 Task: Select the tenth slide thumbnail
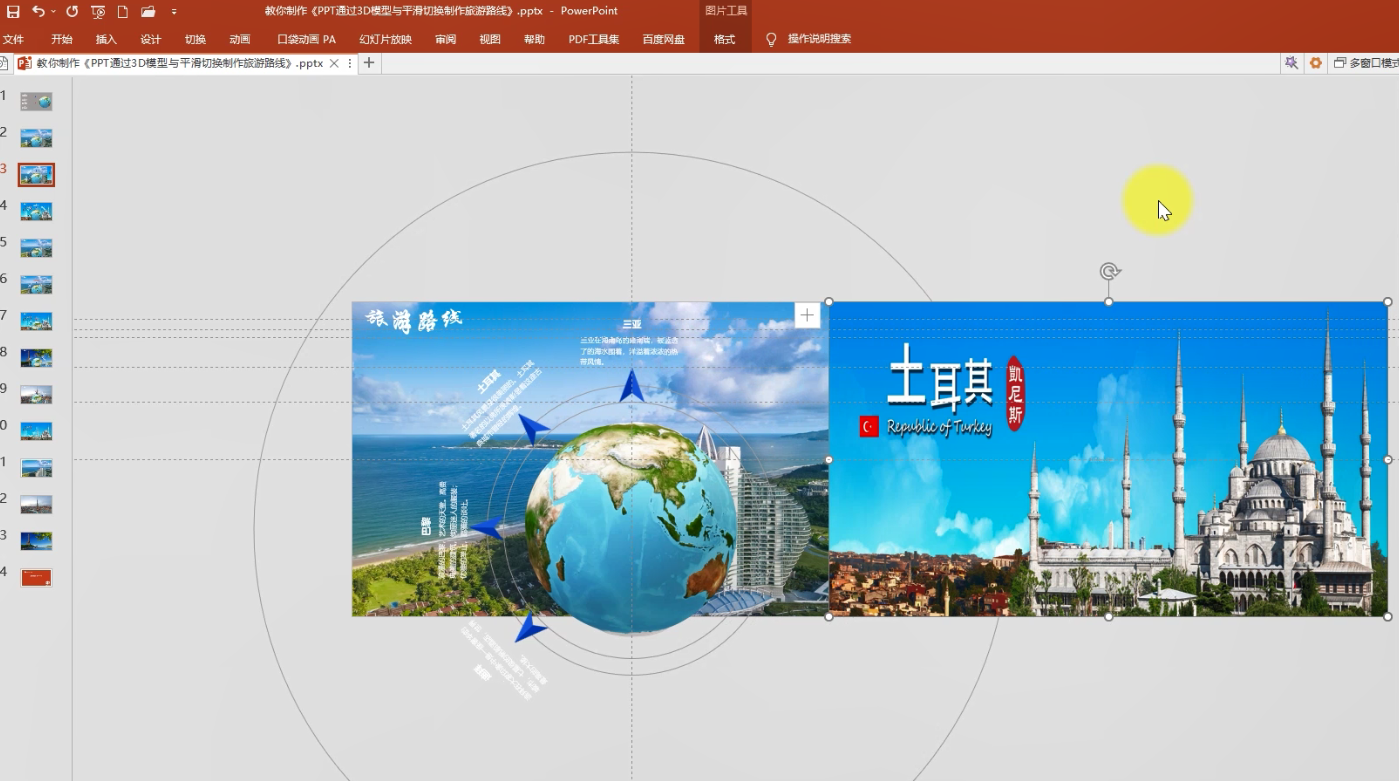click(x=36, y=431)
